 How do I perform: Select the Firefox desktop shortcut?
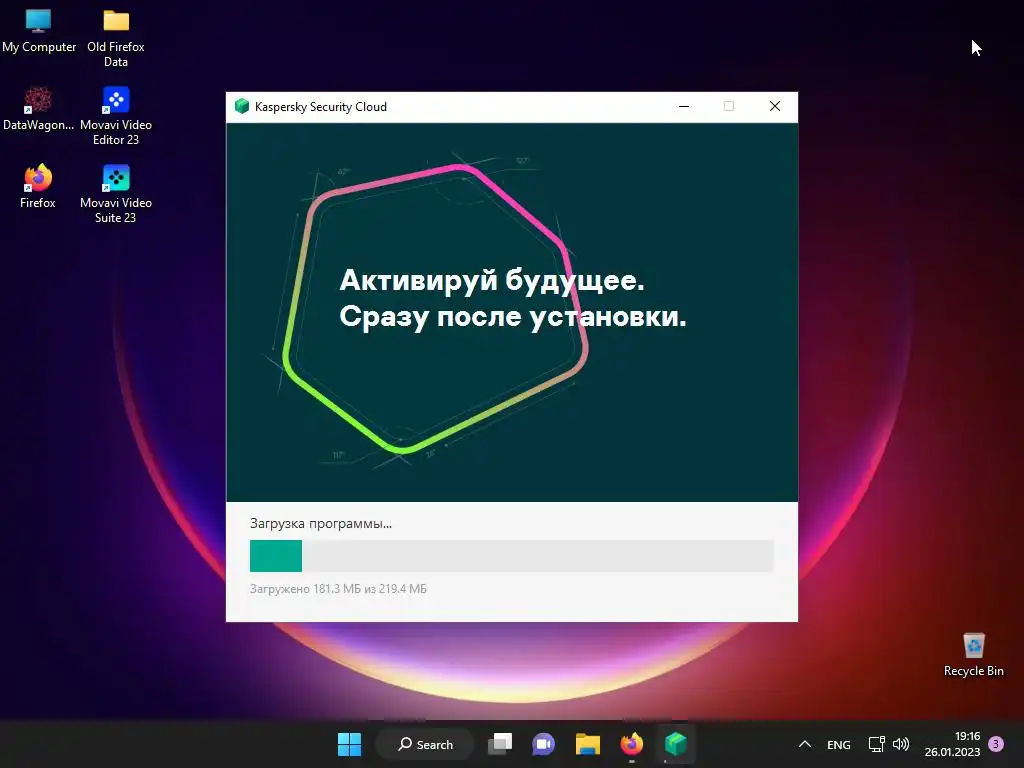38,187
